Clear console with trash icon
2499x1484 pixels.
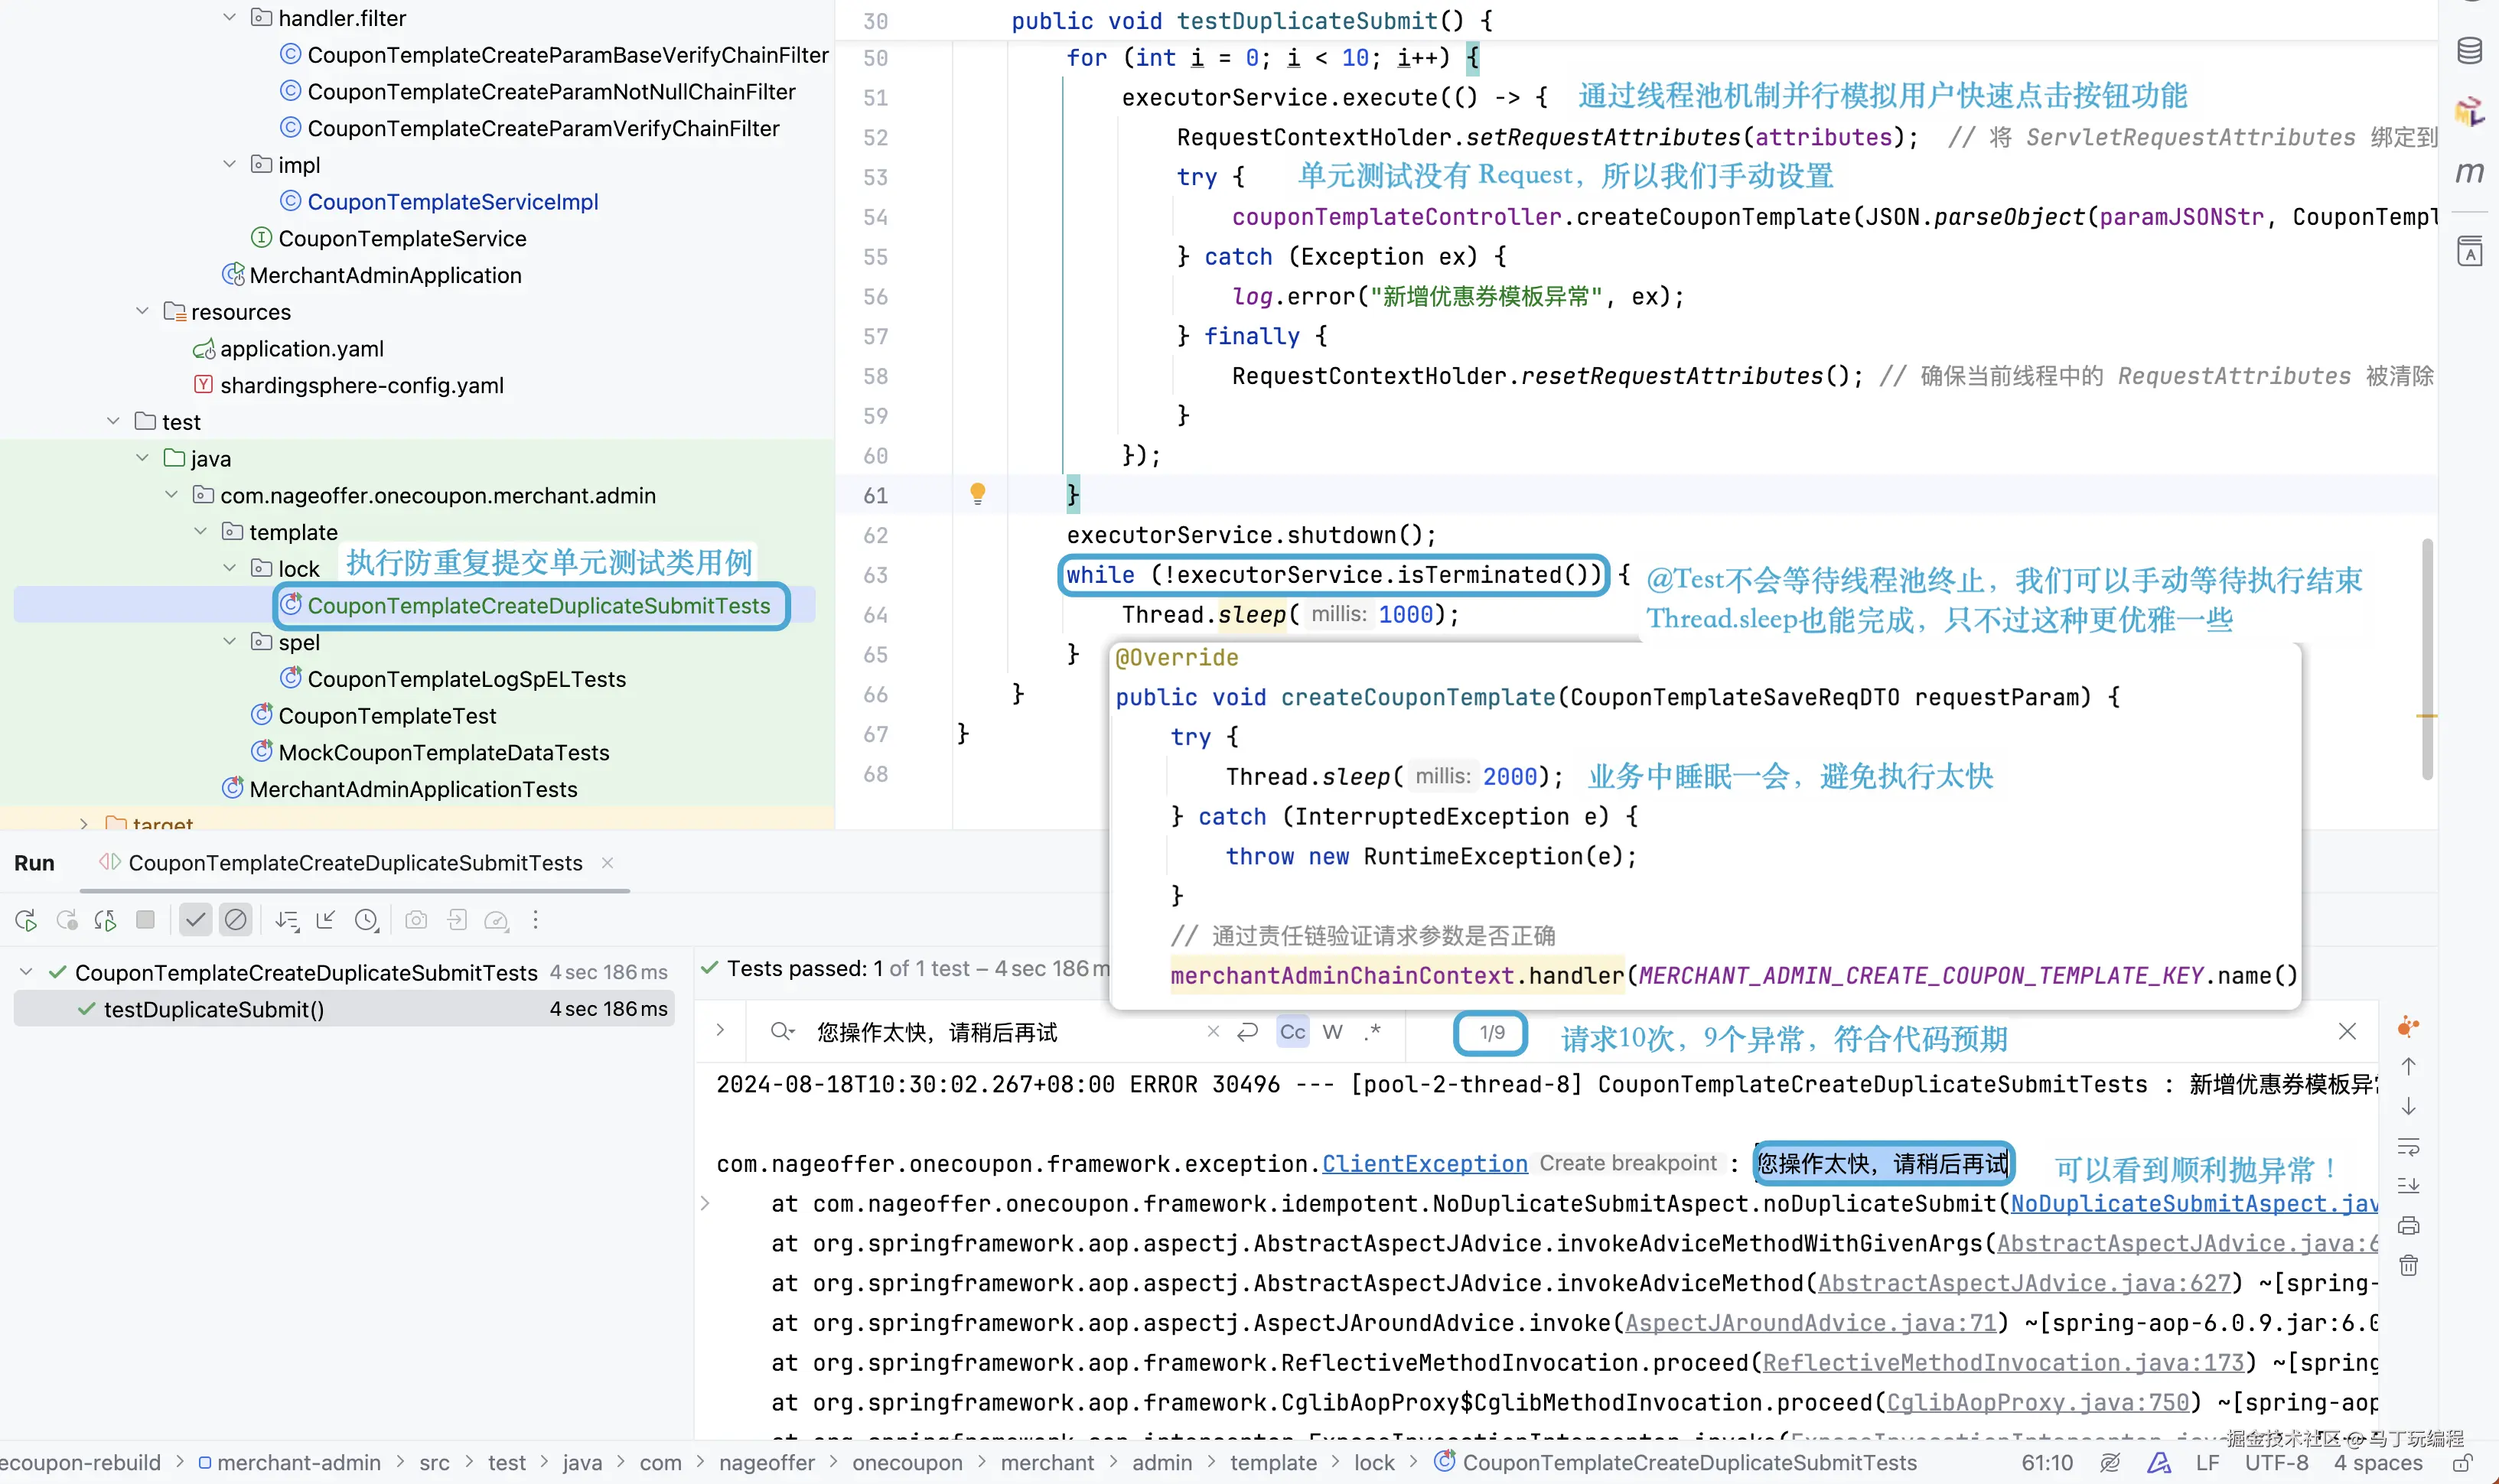[2409, 1265]
